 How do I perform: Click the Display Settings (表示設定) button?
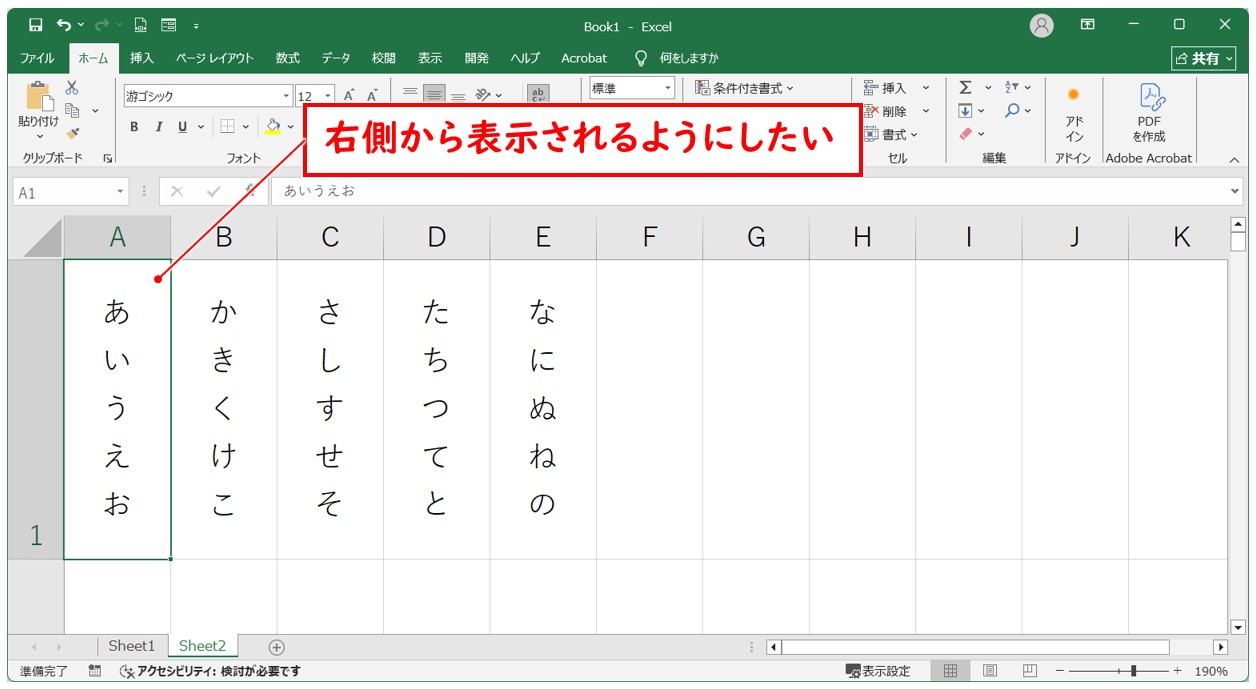[x=878, y=671]
